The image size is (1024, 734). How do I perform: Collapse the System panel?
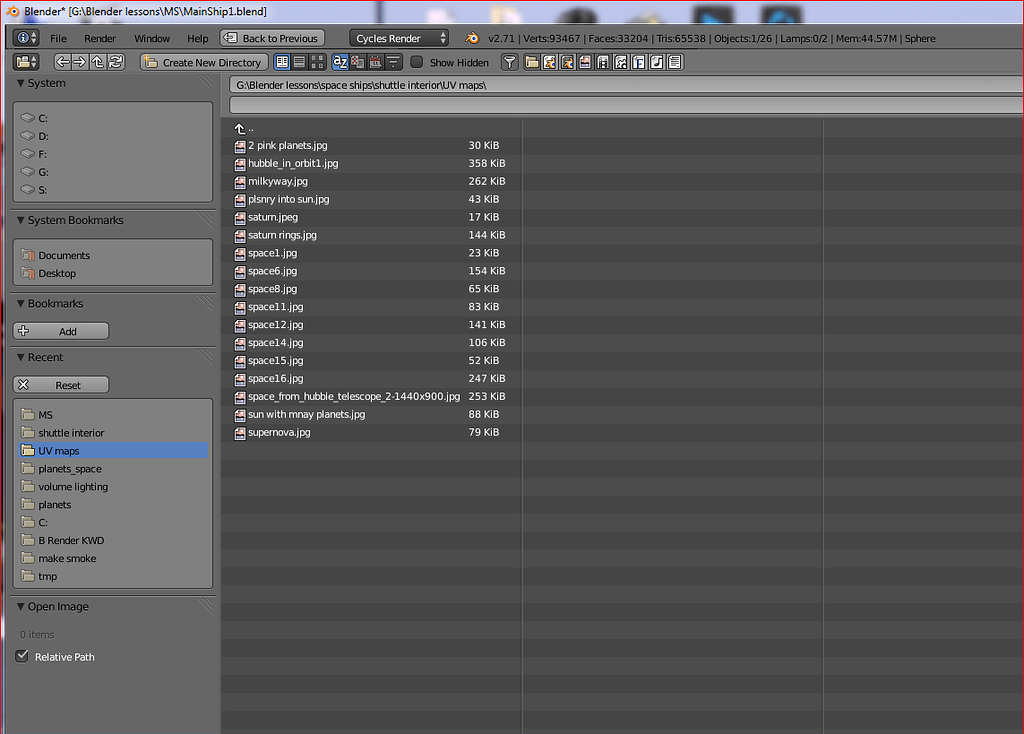pos(21,83)
